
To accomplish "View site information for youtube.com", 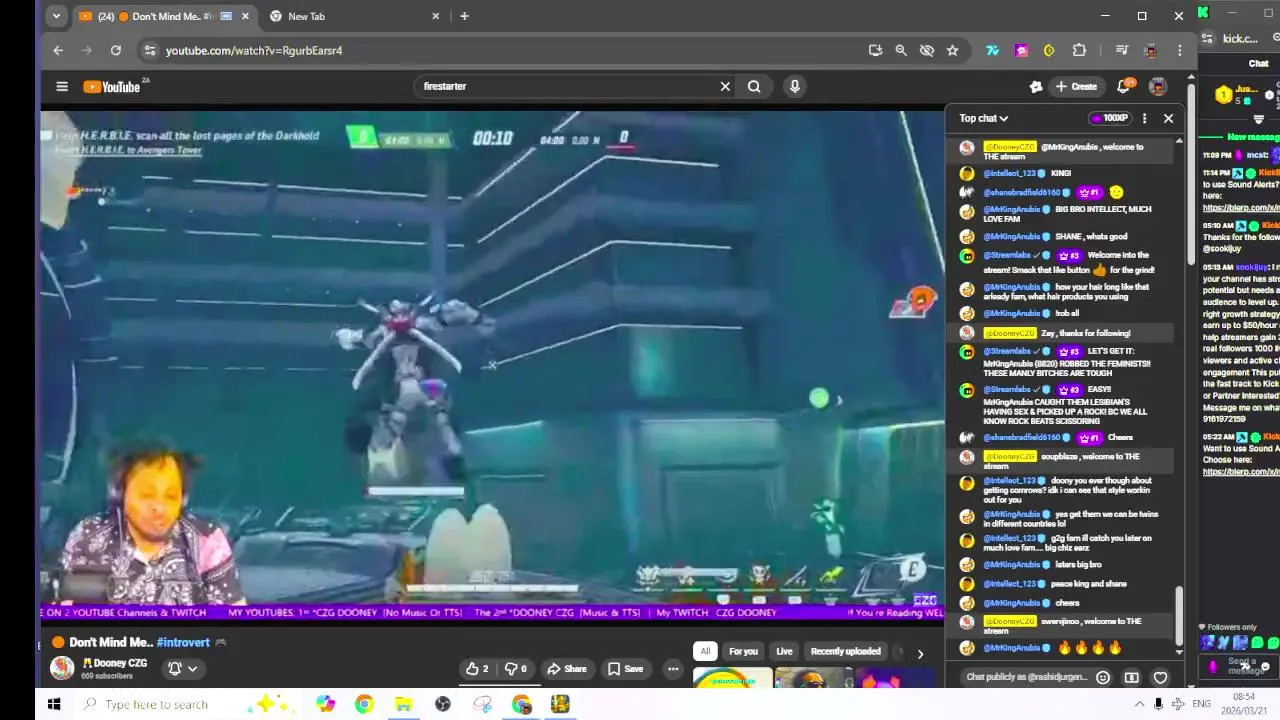I will [149, 50].
